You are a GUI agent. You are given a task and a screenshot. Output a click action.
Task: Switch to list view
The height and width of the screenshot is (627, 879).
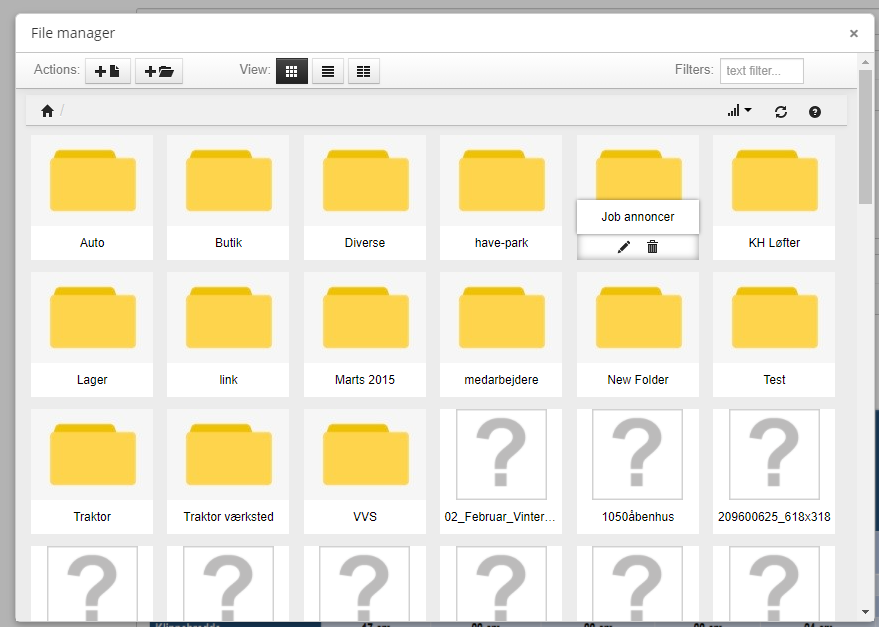click(x=328, y=71)
